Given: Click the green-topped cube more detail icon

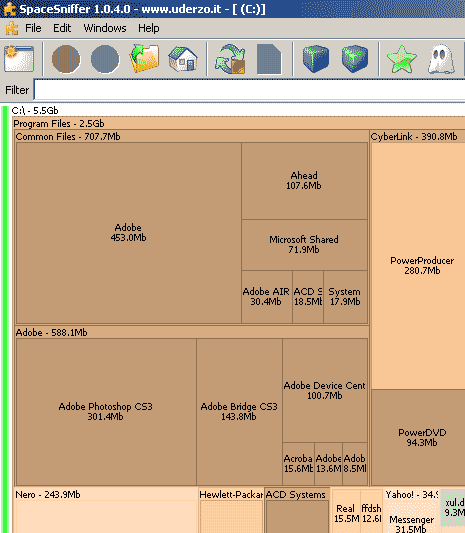Looking at the screenshot, I should 355,59.
